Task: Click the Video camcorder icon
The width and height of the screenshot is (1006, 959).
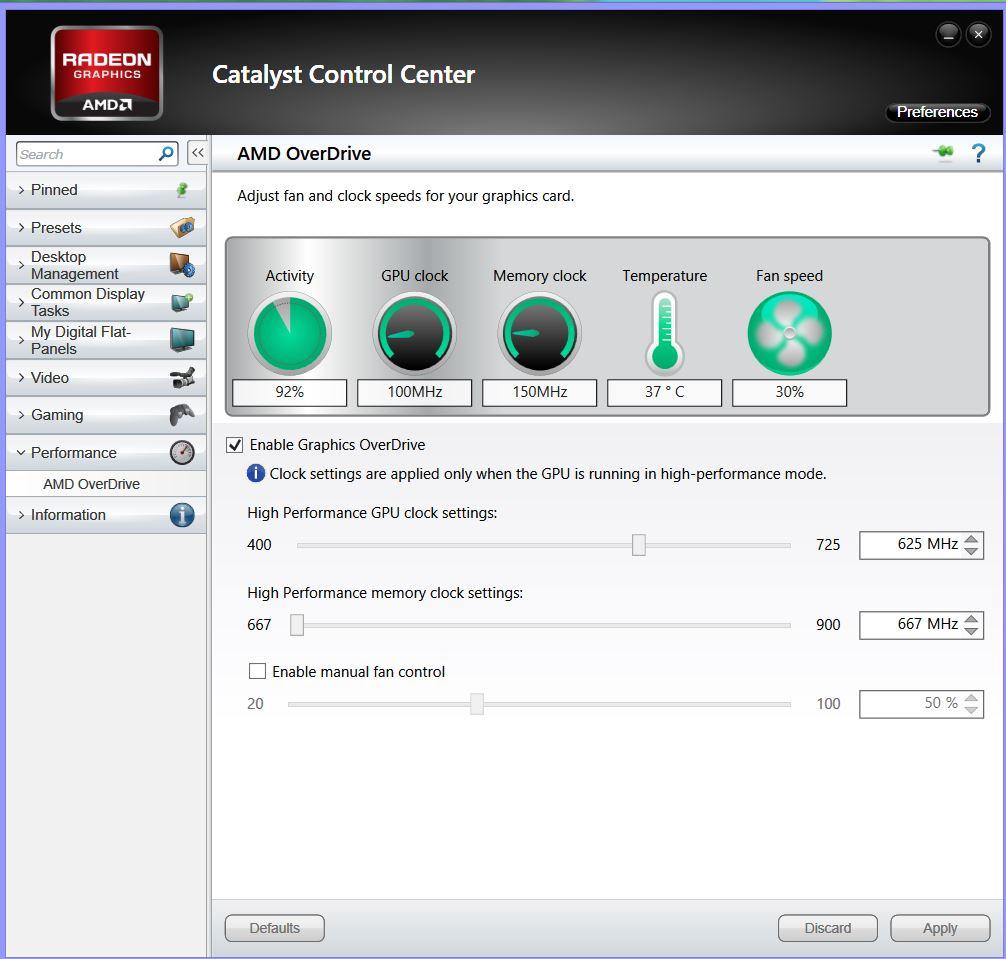Action: (x=183, y=378)
